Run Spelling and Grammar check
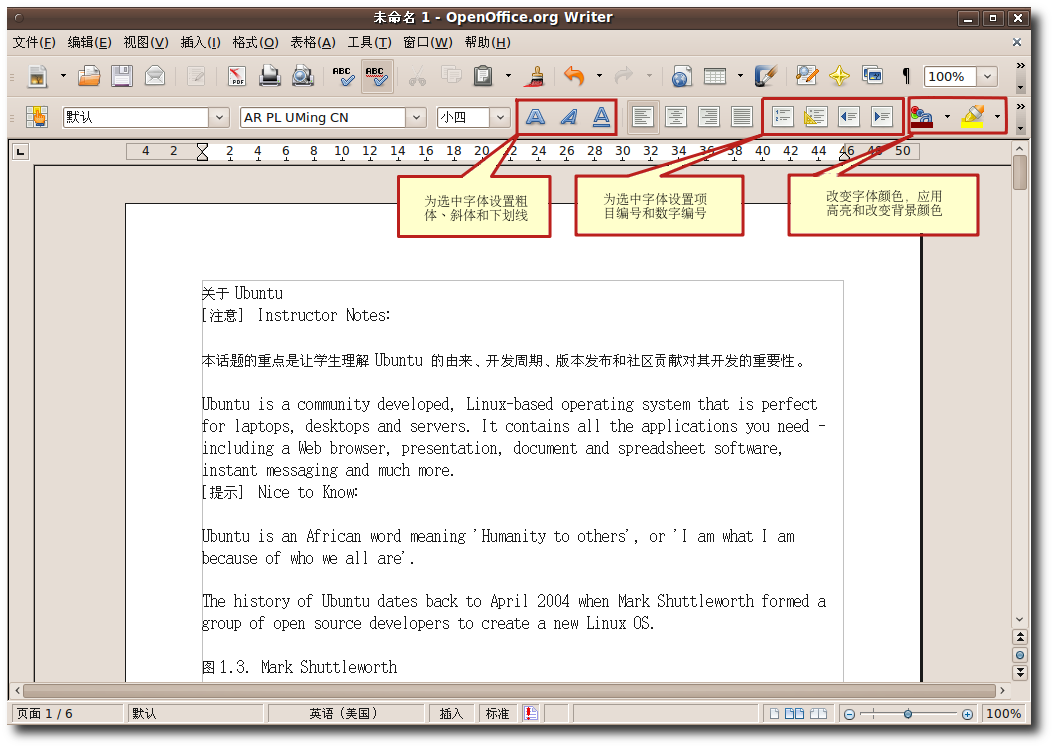Image resolution: width=1054 pixels, height=748 pixels. point(343,76)
